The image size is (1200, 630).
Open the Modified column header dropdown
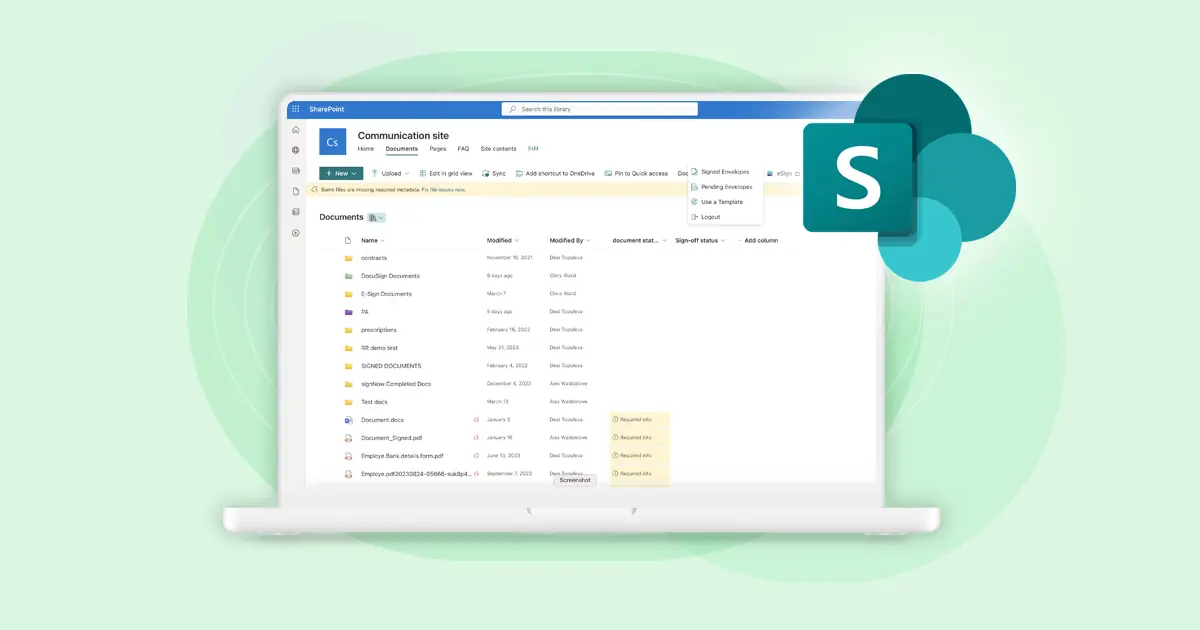502,240
